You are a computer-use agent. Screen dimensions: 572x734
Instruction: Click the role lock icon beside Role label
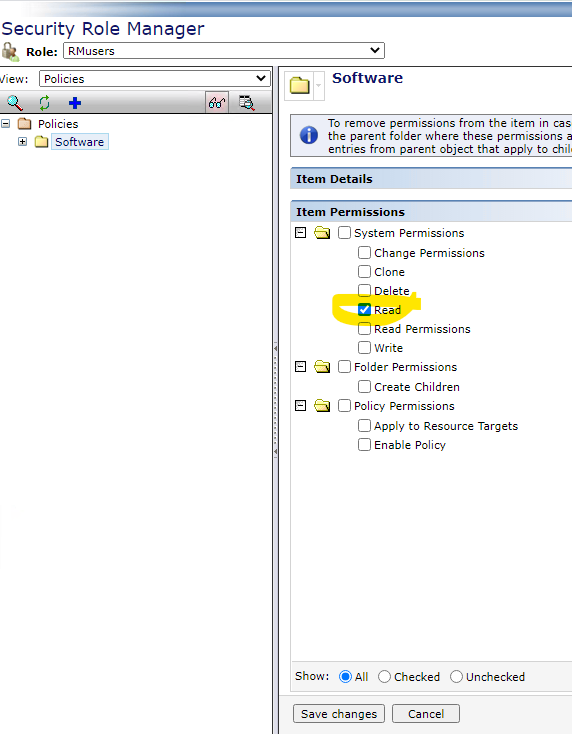click(x=10, y=51)
